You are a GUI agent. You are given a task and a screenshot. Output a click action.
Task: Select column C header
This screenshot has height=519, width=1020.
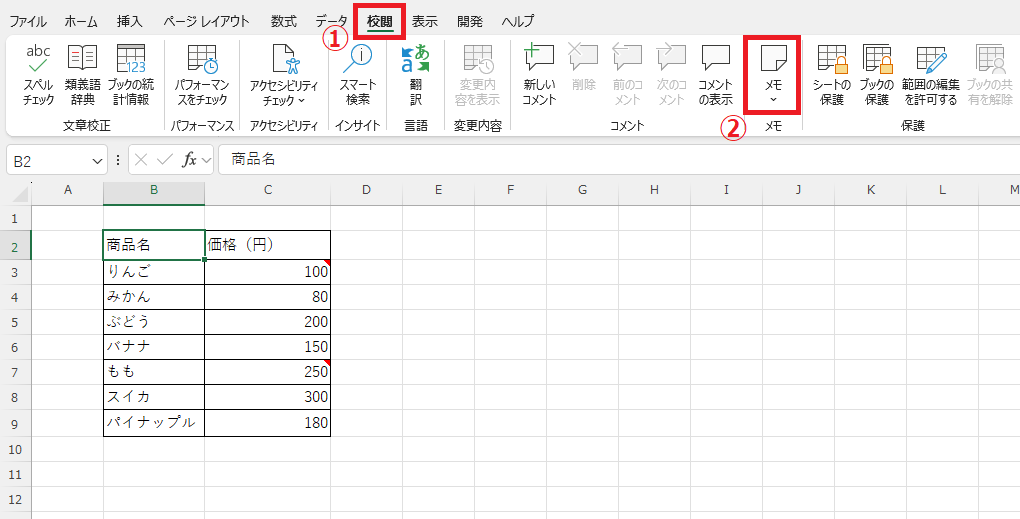coord(267,190)
